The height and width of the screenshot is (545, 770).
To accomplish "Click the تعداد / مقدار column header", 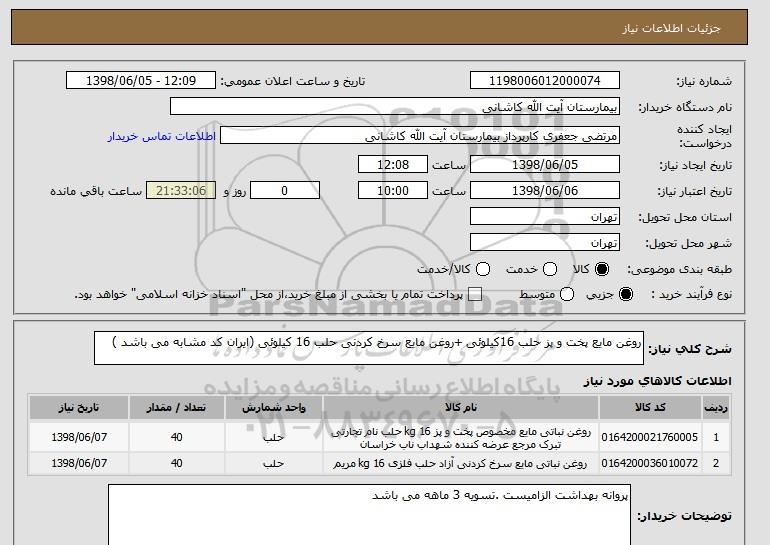I will pyautogui.click(x=177, y=408).
